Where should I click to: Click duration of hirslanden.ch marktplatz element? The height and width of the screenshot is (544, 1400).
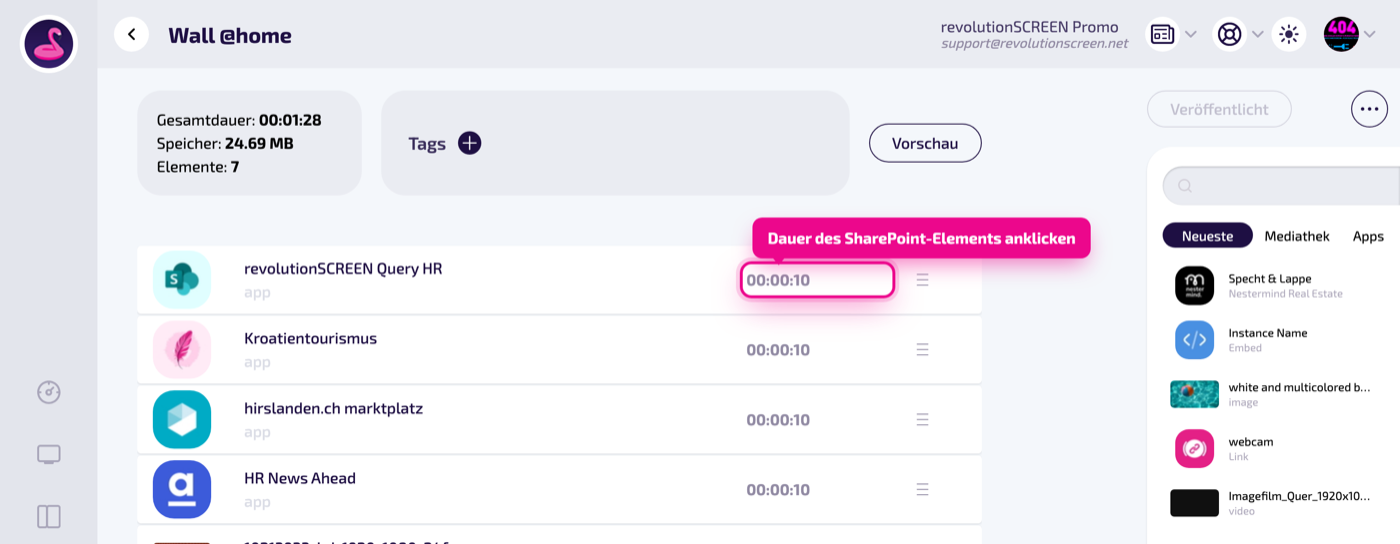(778, 420)
